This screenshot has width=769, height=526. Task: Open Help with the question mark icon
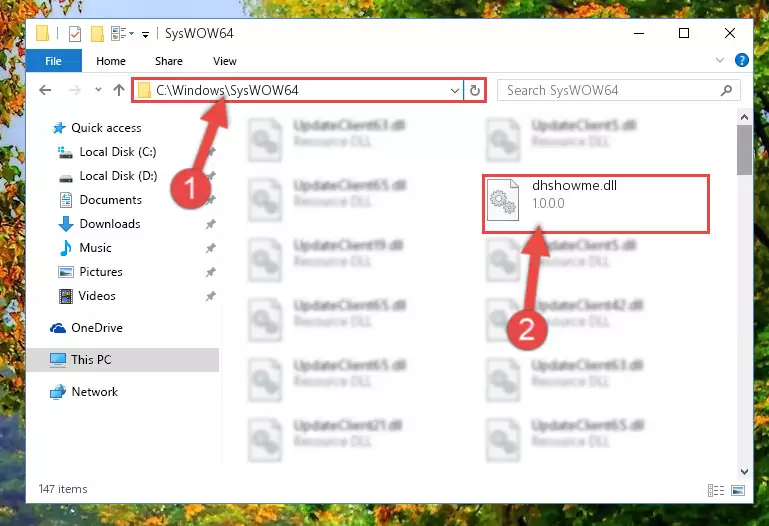[x=742, y=60]
